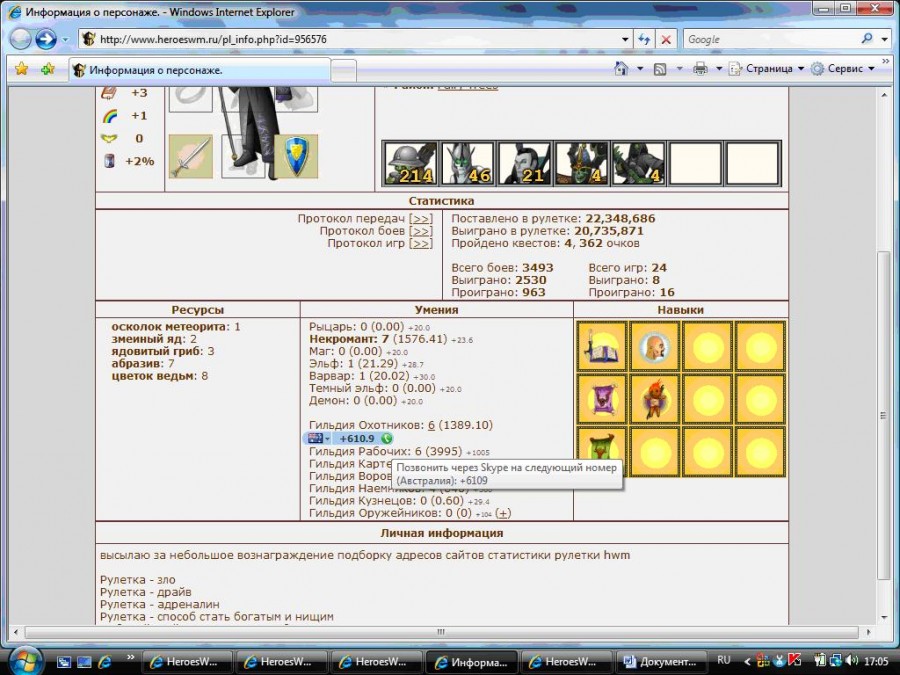Click Add to Favorites icon

coord(48,69)
